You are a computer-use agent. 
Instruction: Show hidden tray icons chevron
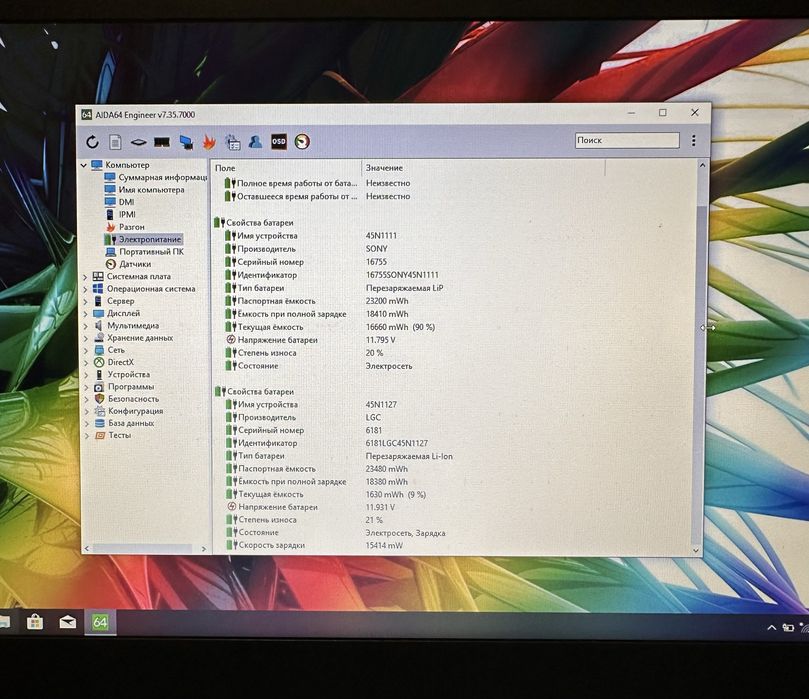click(x=772, y=627)
